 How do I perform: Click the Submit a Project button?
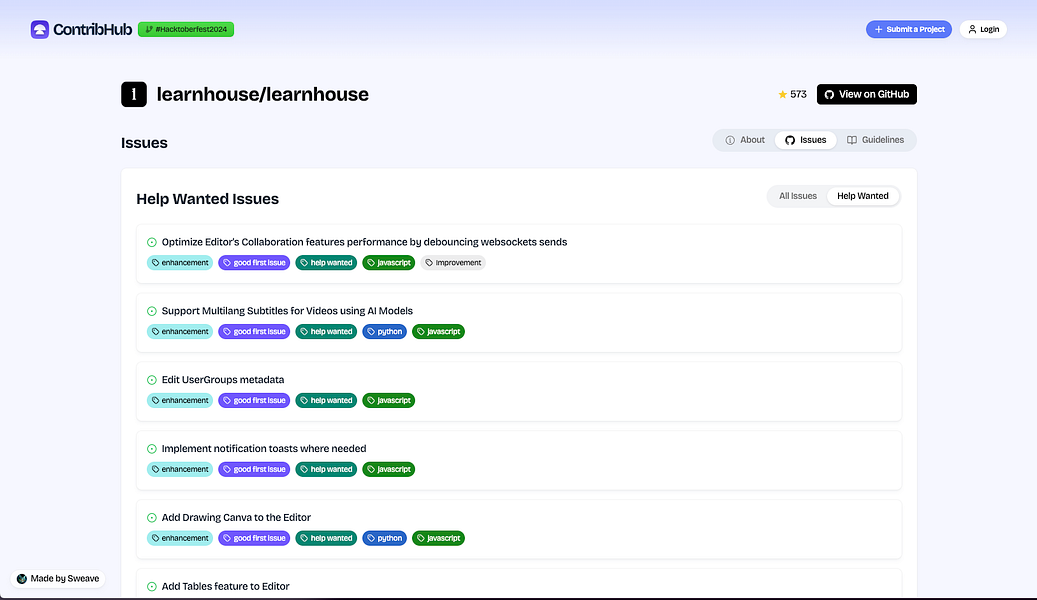point(909,29)
